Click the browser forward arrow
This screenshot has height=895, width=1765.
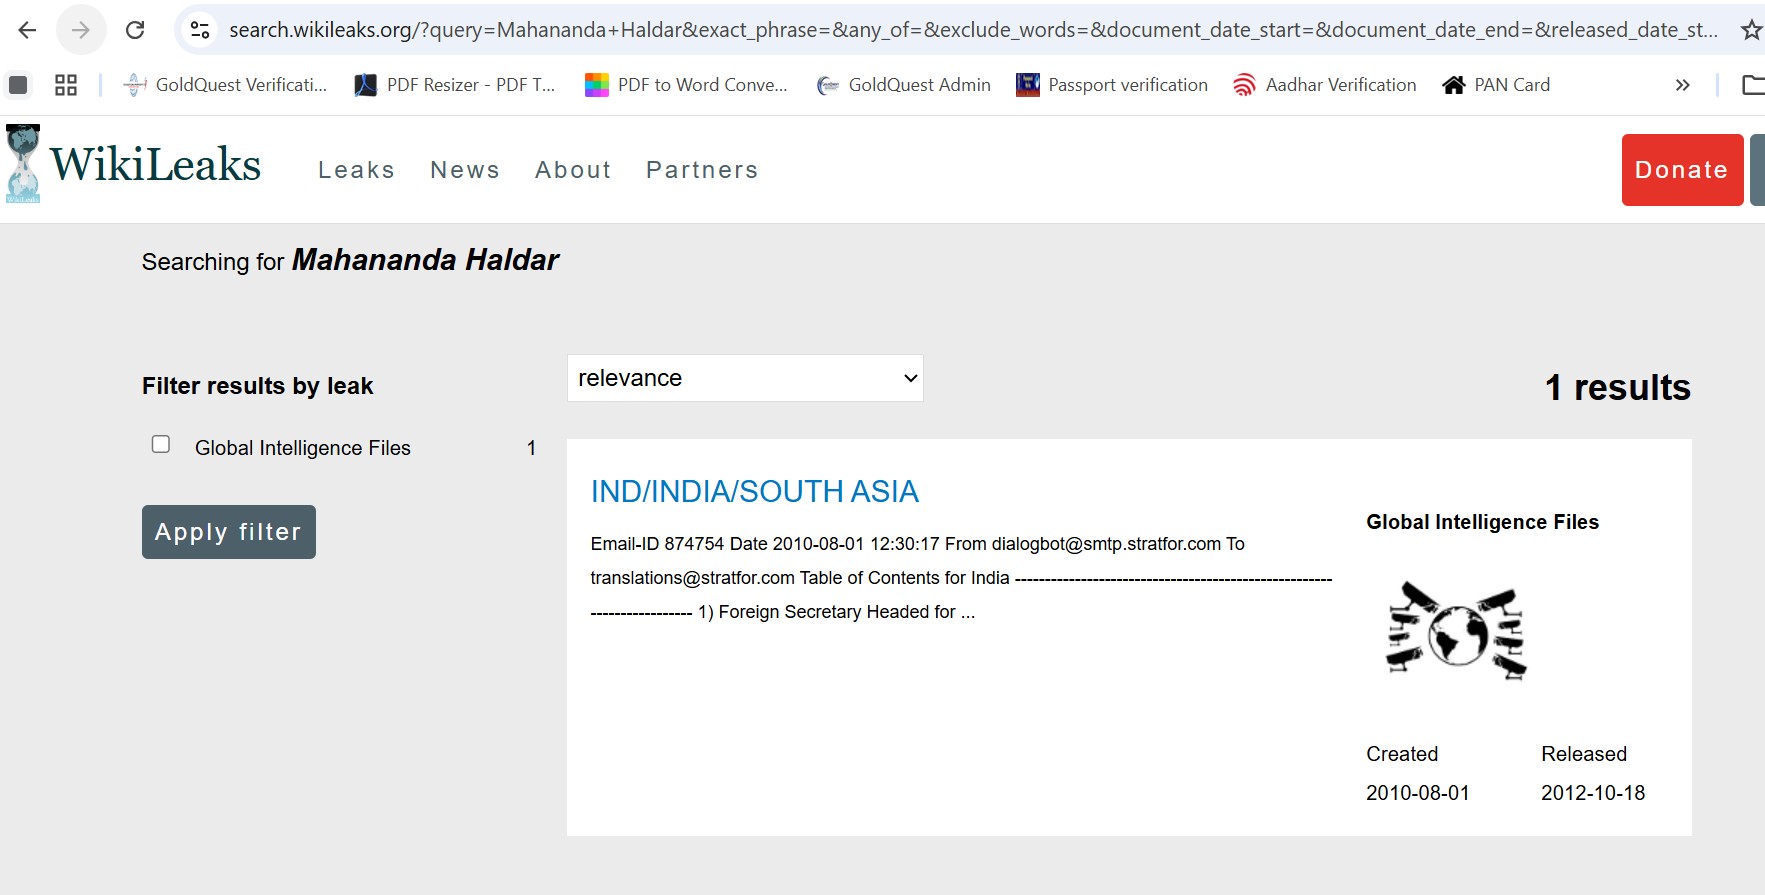[x=81, y=30]
